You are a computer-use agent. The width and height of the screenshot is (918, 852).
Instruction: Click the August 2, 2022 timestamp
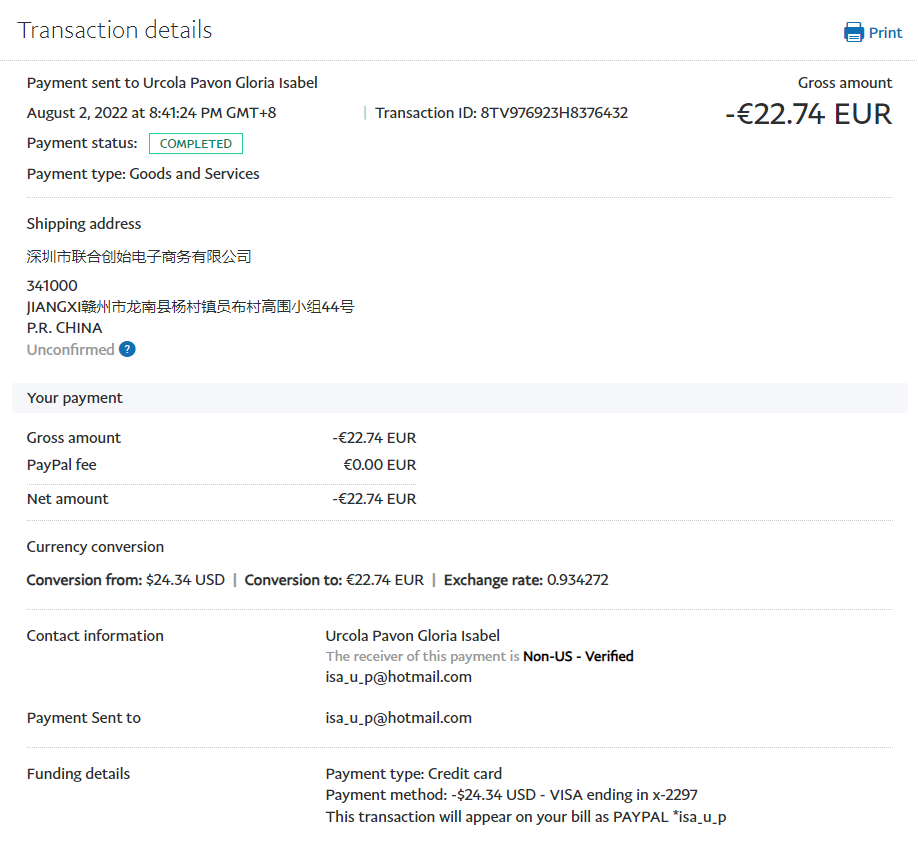click(x=151, y=113)
